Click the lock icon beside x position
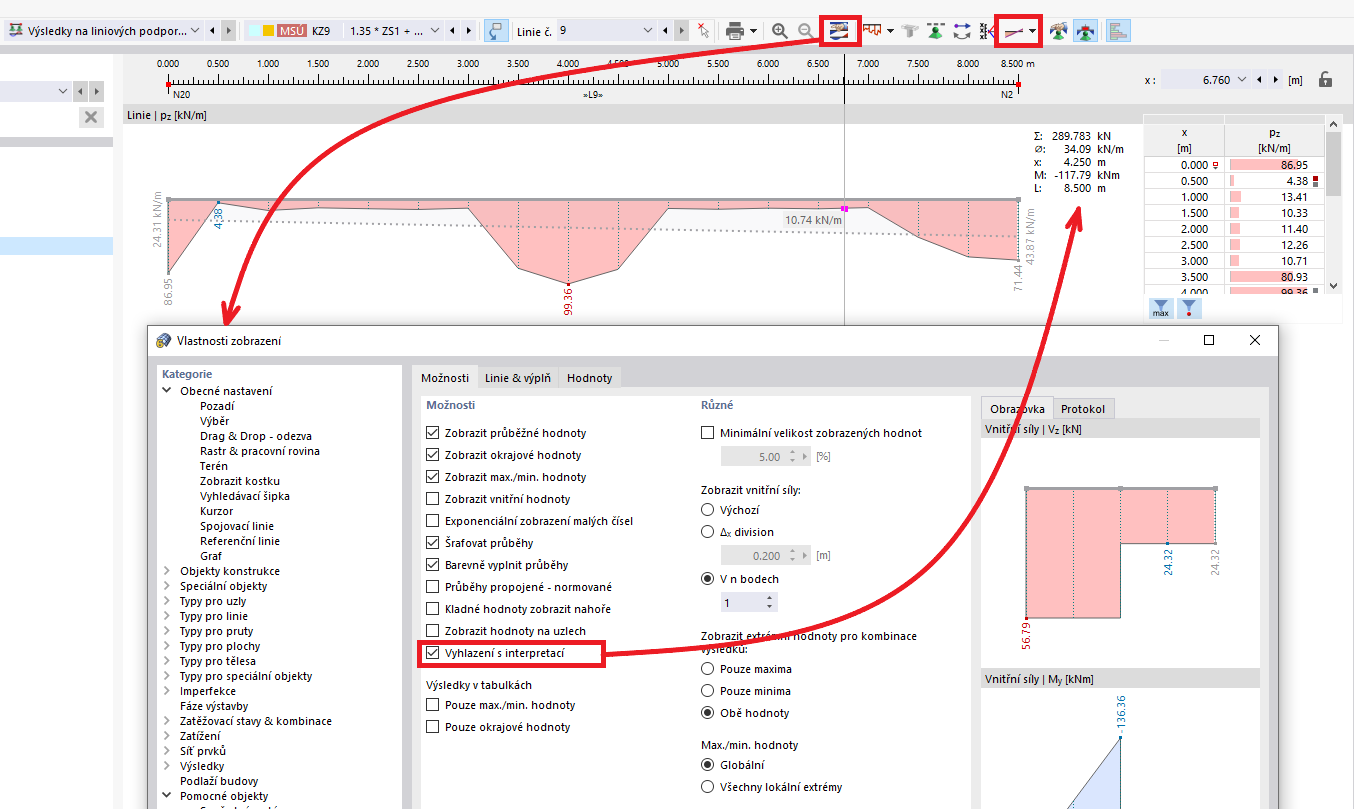The width and height of the screenshot is (1354, 809). (x=1326, y=79)
